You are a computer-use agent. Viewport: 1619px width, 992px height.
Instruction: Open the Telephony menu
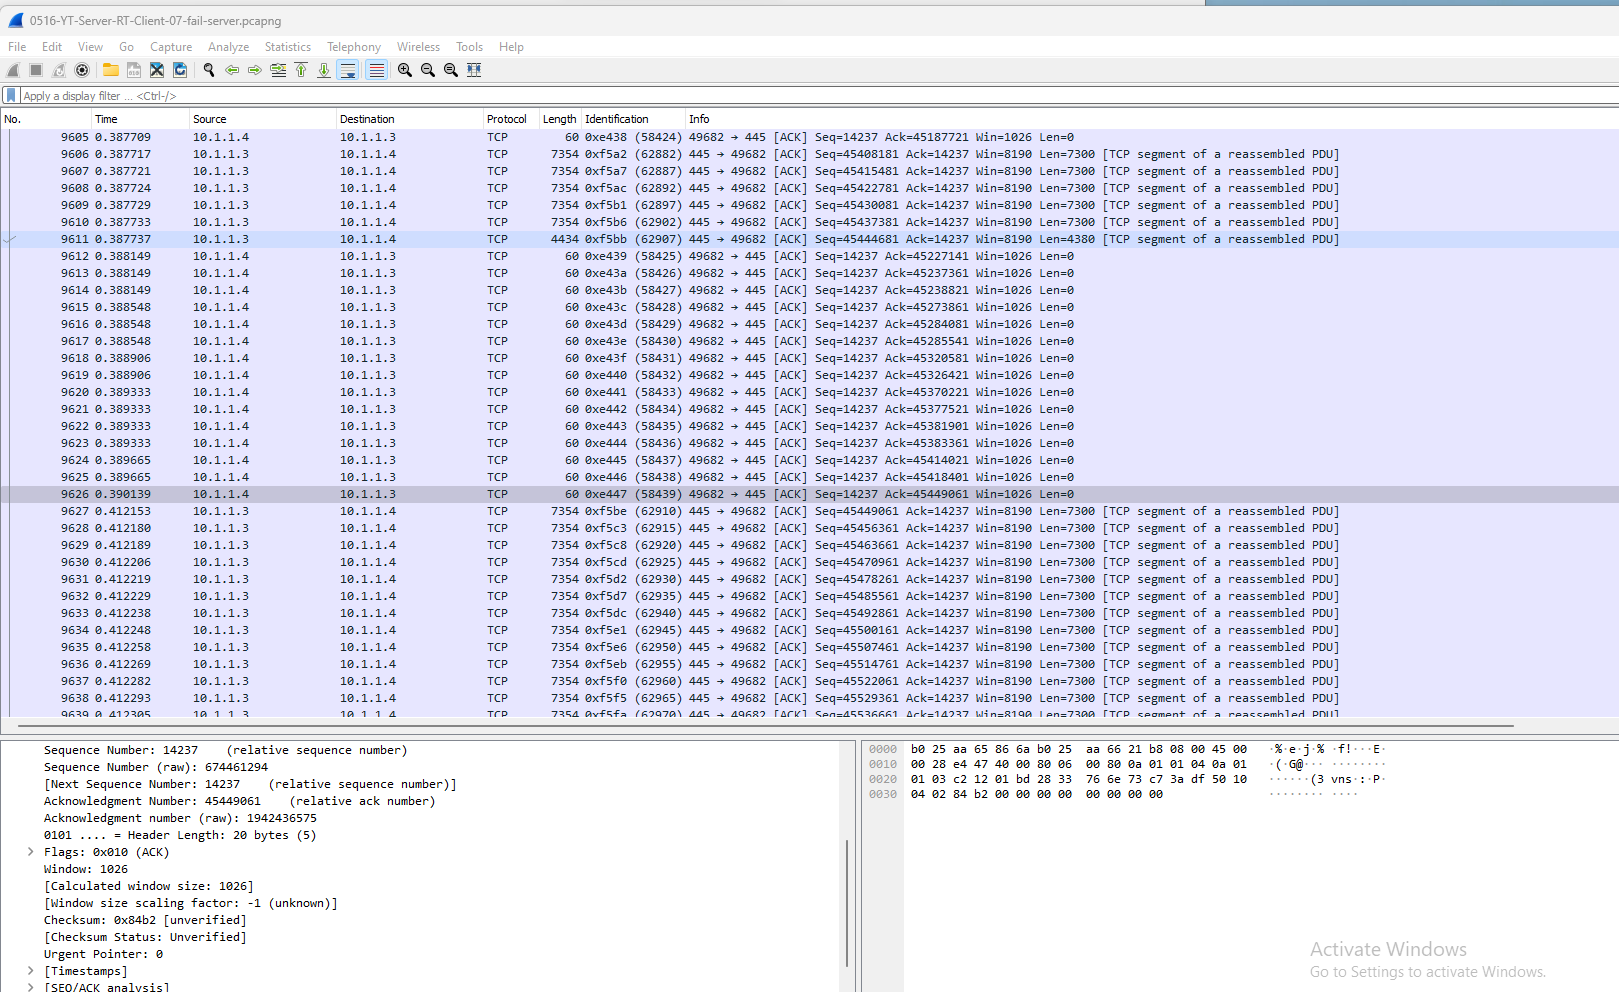pos(354,47)
